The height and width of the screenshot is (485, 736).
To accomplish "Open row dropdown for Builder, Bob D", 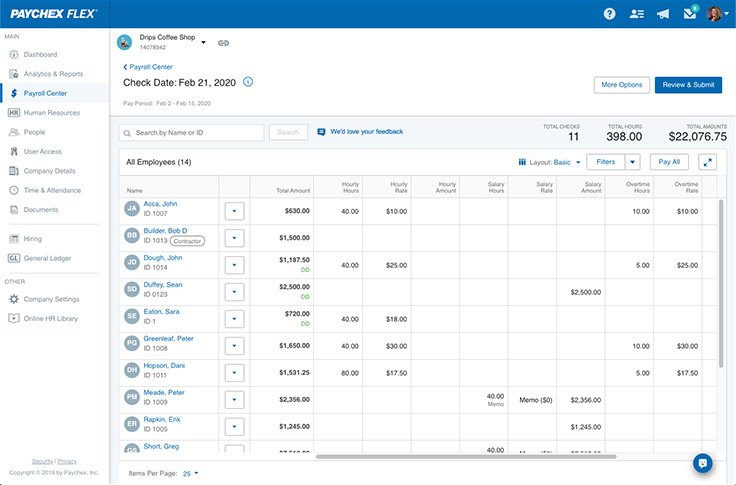I will click(234, 238).
